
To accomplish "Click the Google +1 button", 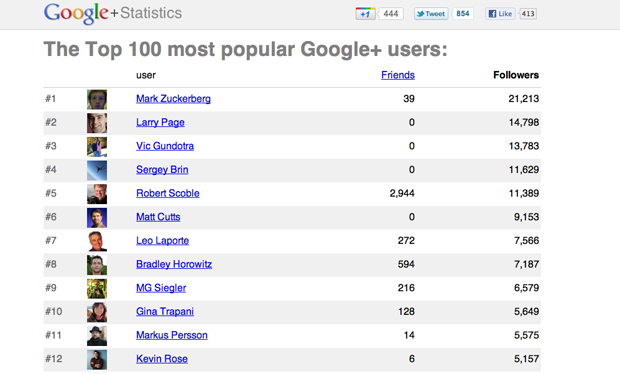I will point(365,14).
